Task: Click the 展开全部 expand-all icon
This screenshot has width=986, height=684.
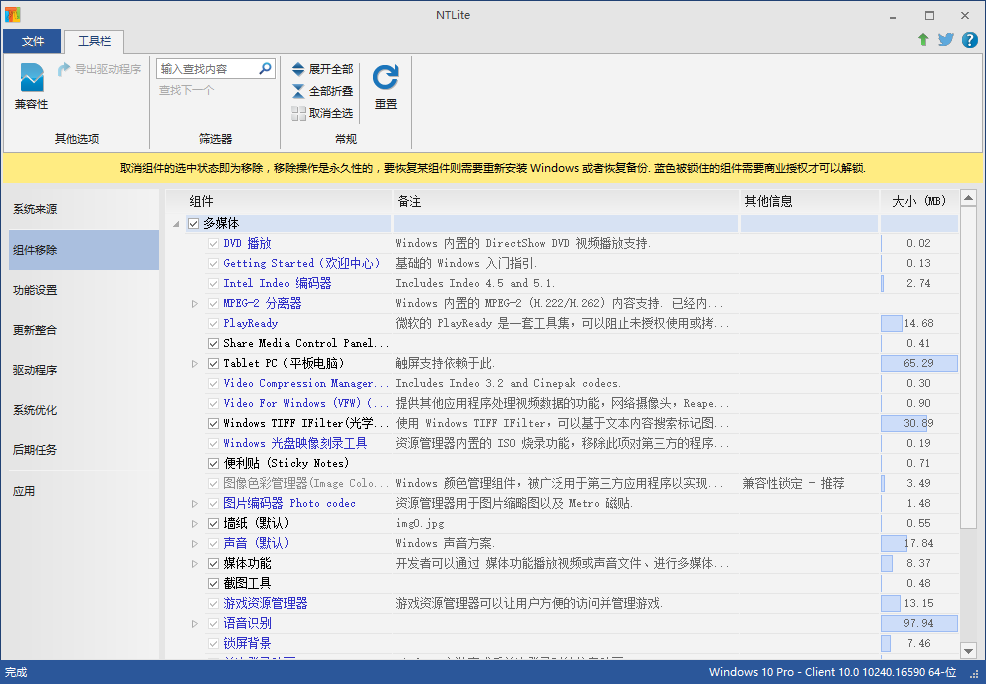Action: tap(298, 69)
